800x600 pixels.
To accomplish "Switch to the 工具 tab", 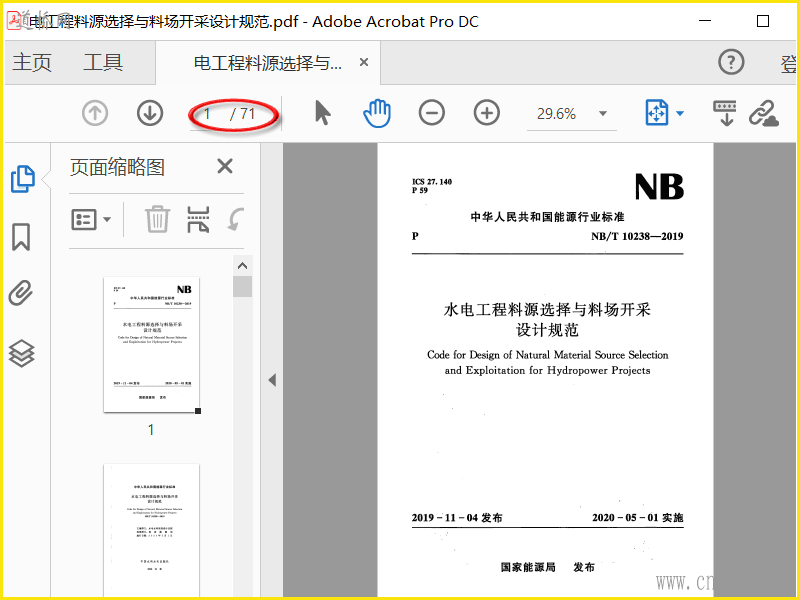I will pos(103,62).
